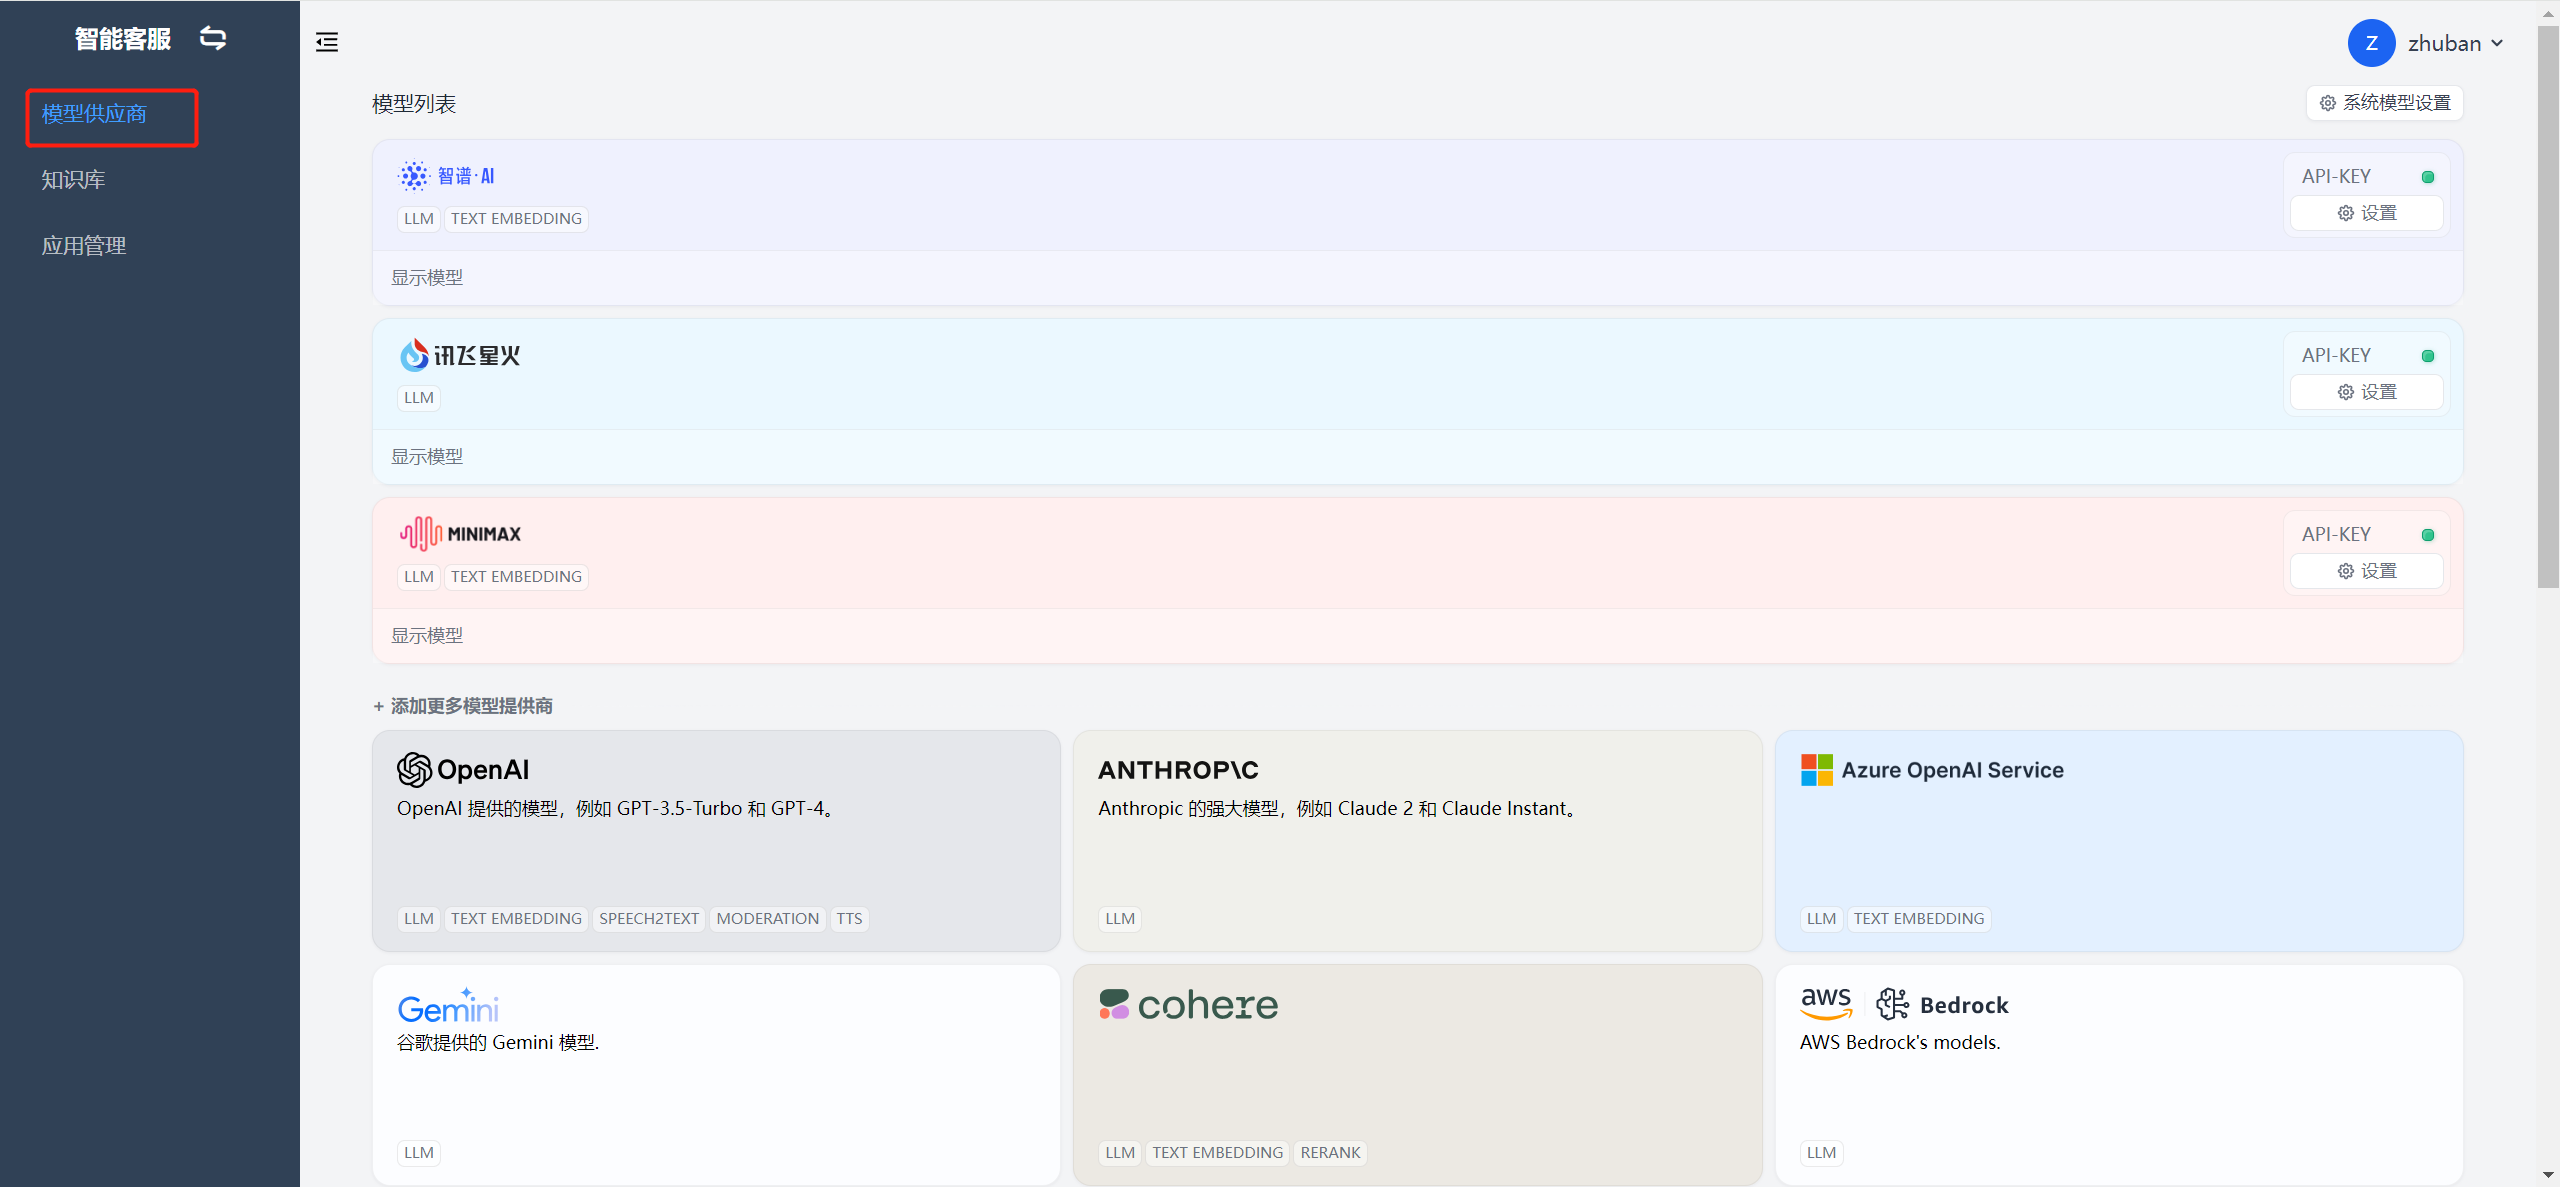The image size is (2560, 1187).
Task: Expand 显示模型 under 智谱·AI
Action: pyautogui.click(x=427, y=278)
